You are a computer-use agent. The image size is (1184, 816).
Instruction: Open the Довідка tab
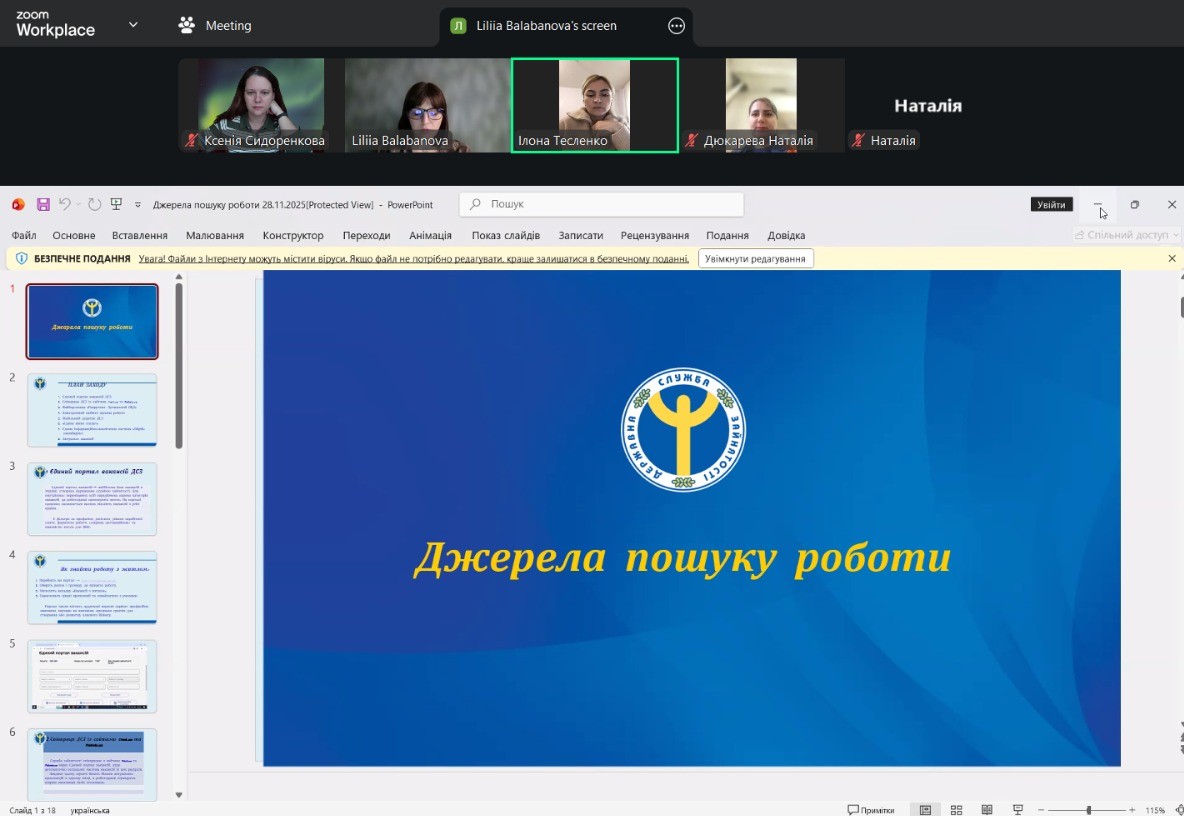786,236
